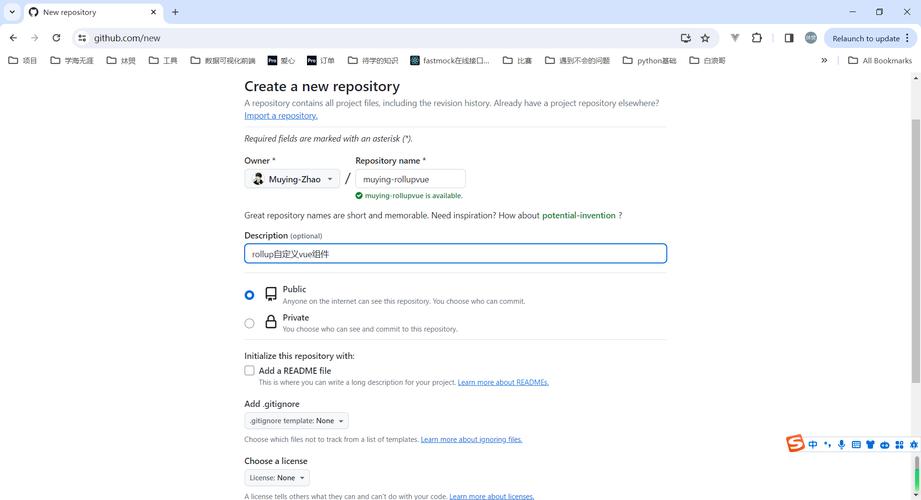Viewport: 921px width, 500px height.
Task: Open .gitignore template dropdown
Action: [297, 421]
